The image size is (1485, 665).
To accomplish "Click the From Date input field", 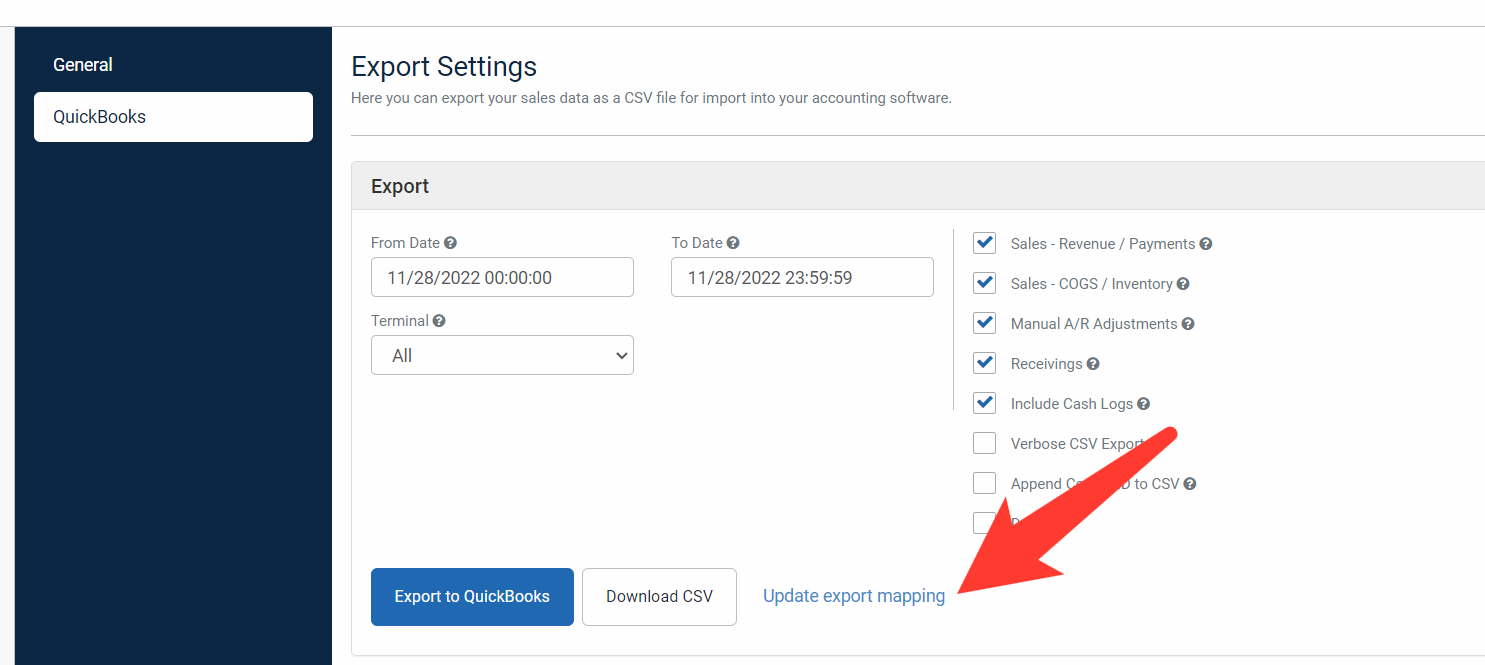I will pyautogui.click(x=502, y=277).
